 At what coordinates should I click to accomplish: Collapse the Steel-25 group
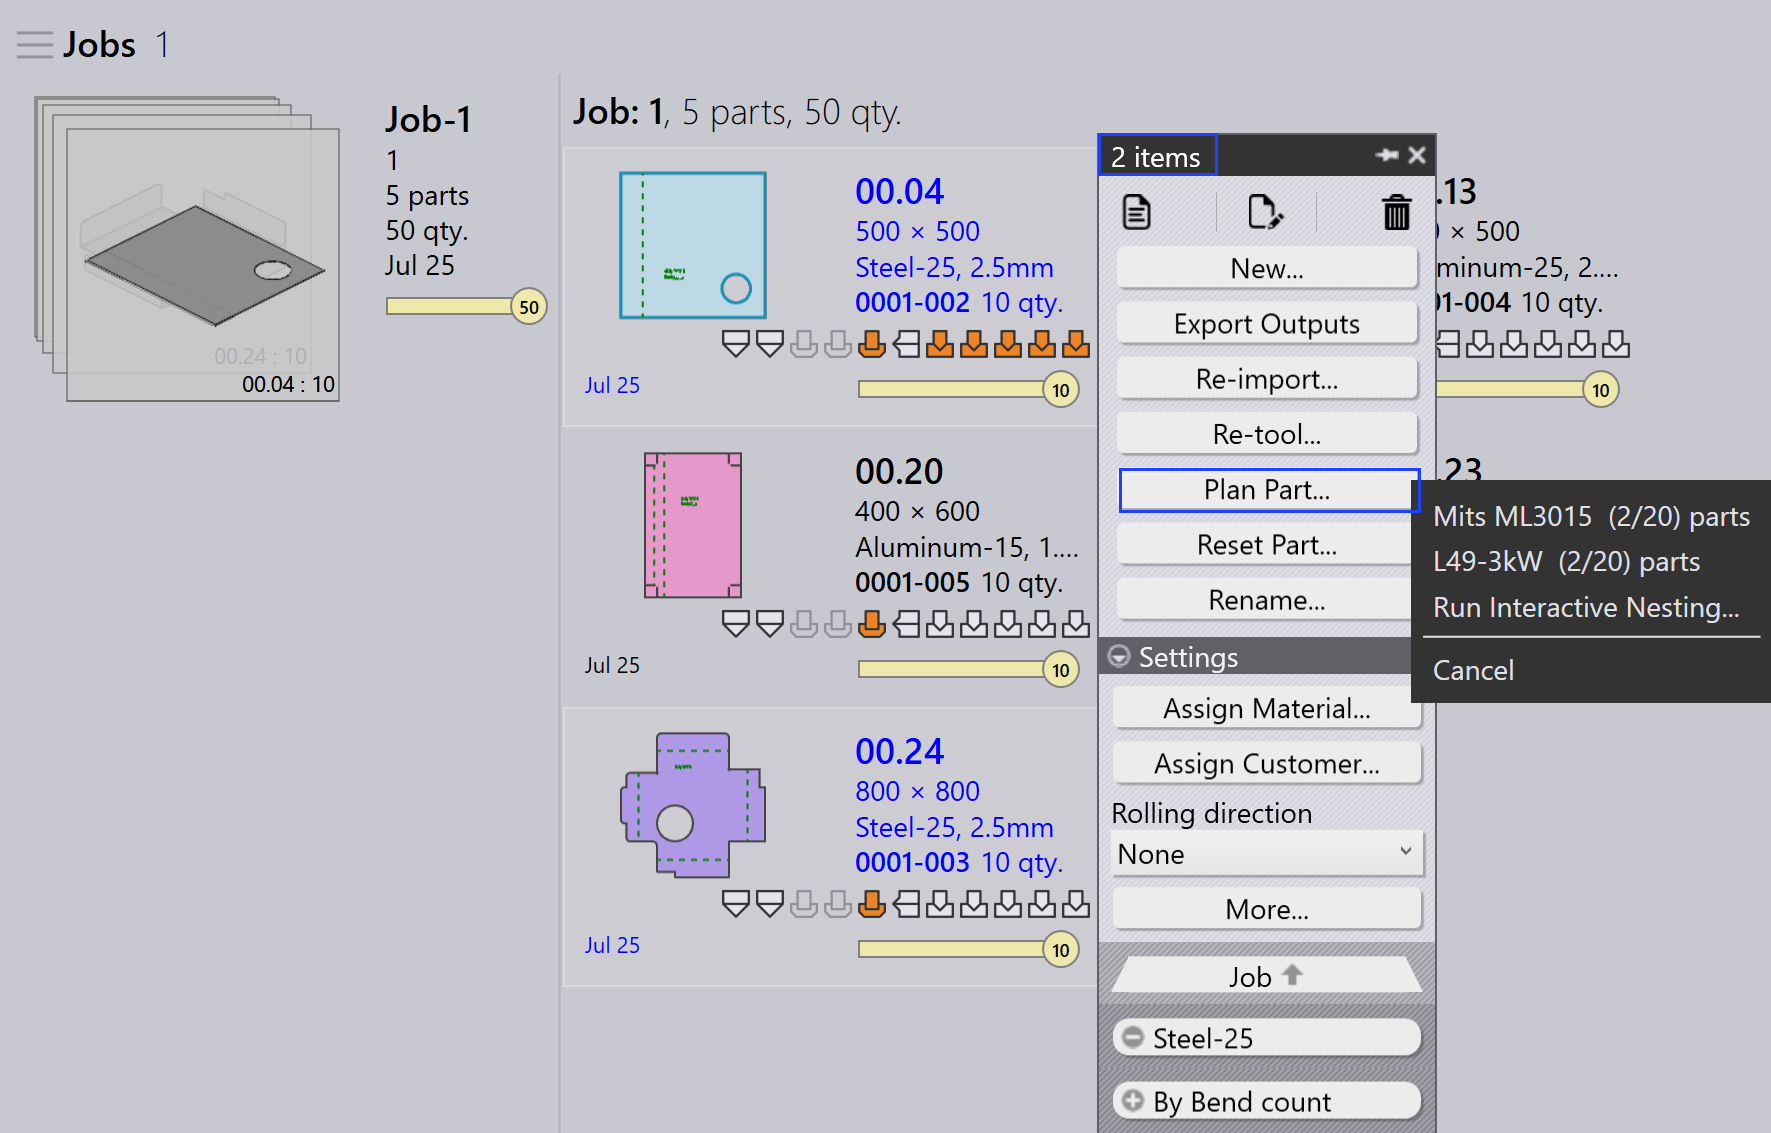[x=1132, y=1037]
